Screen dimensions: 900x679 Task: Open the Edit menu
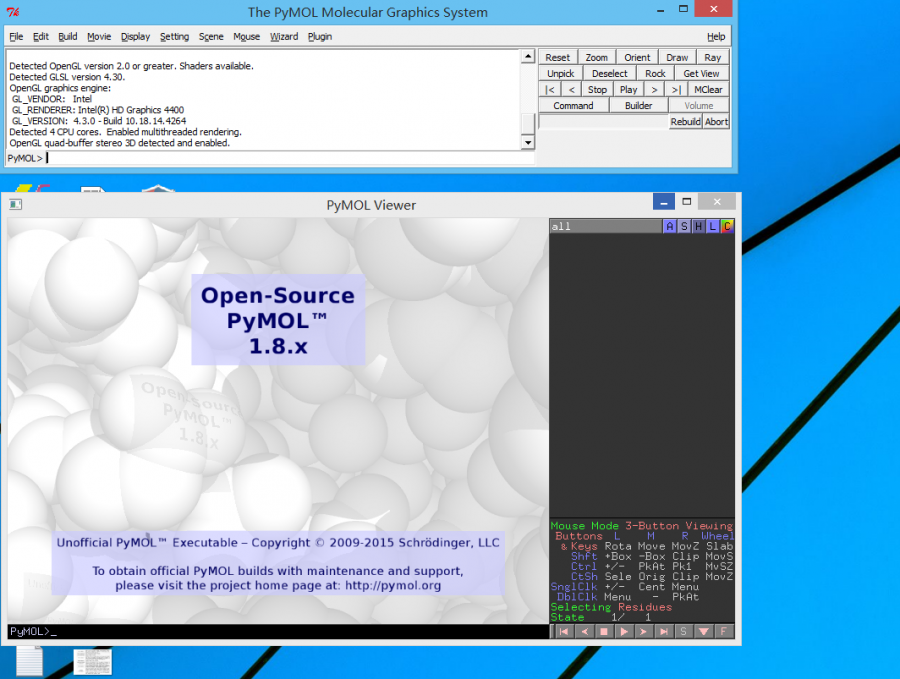[x=41, y=36]
